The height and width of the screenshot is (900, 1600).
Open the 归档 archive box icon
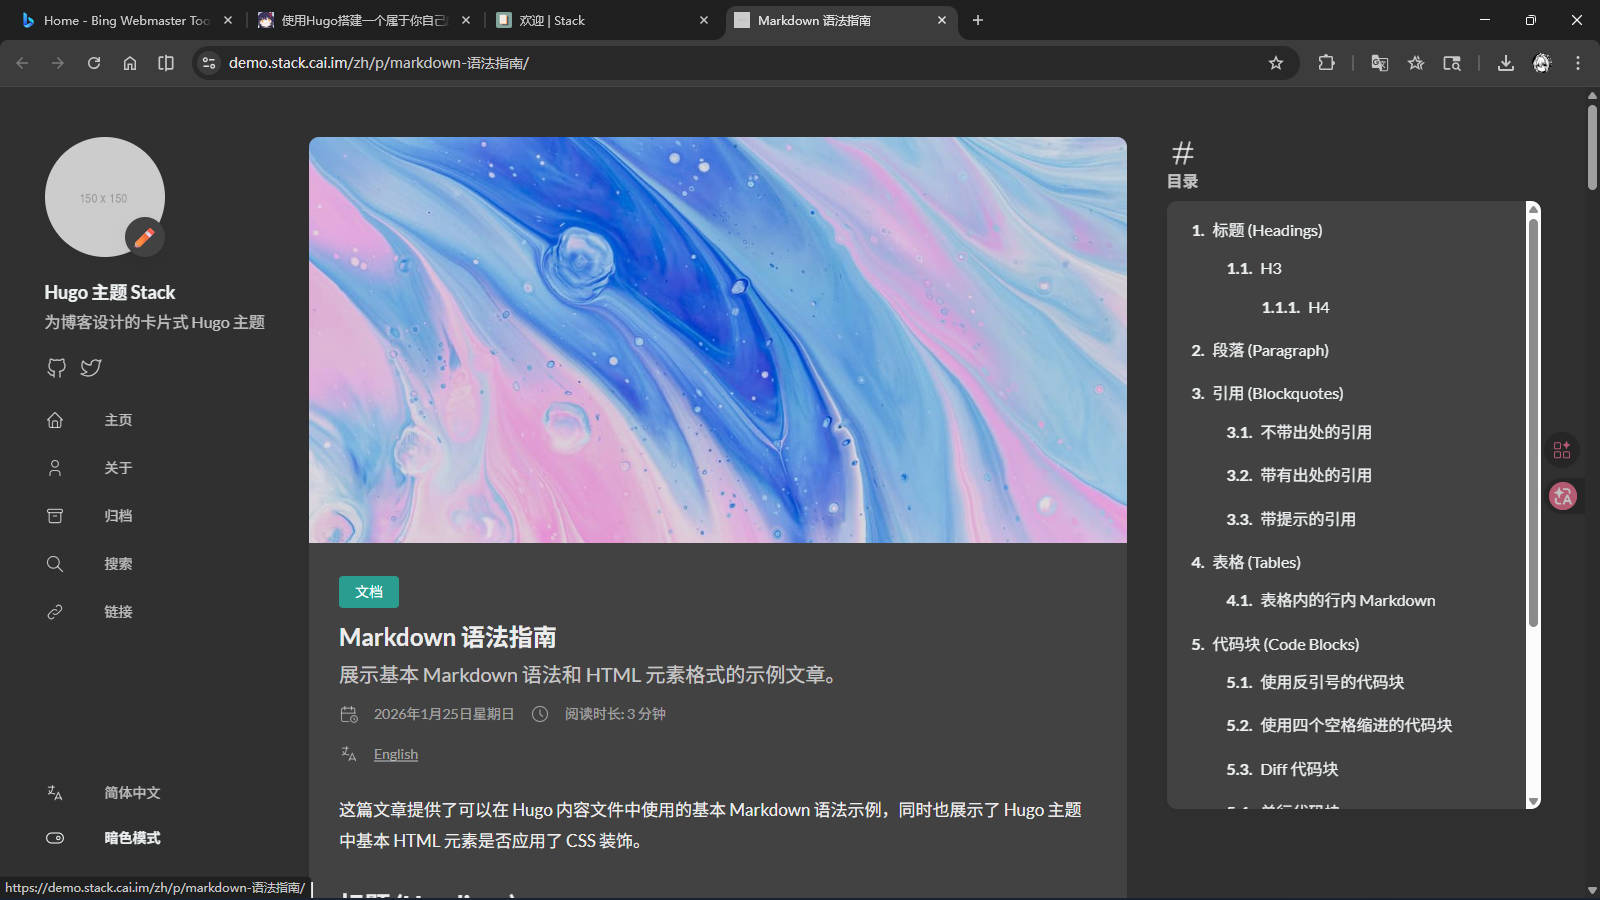coord(55,516)
